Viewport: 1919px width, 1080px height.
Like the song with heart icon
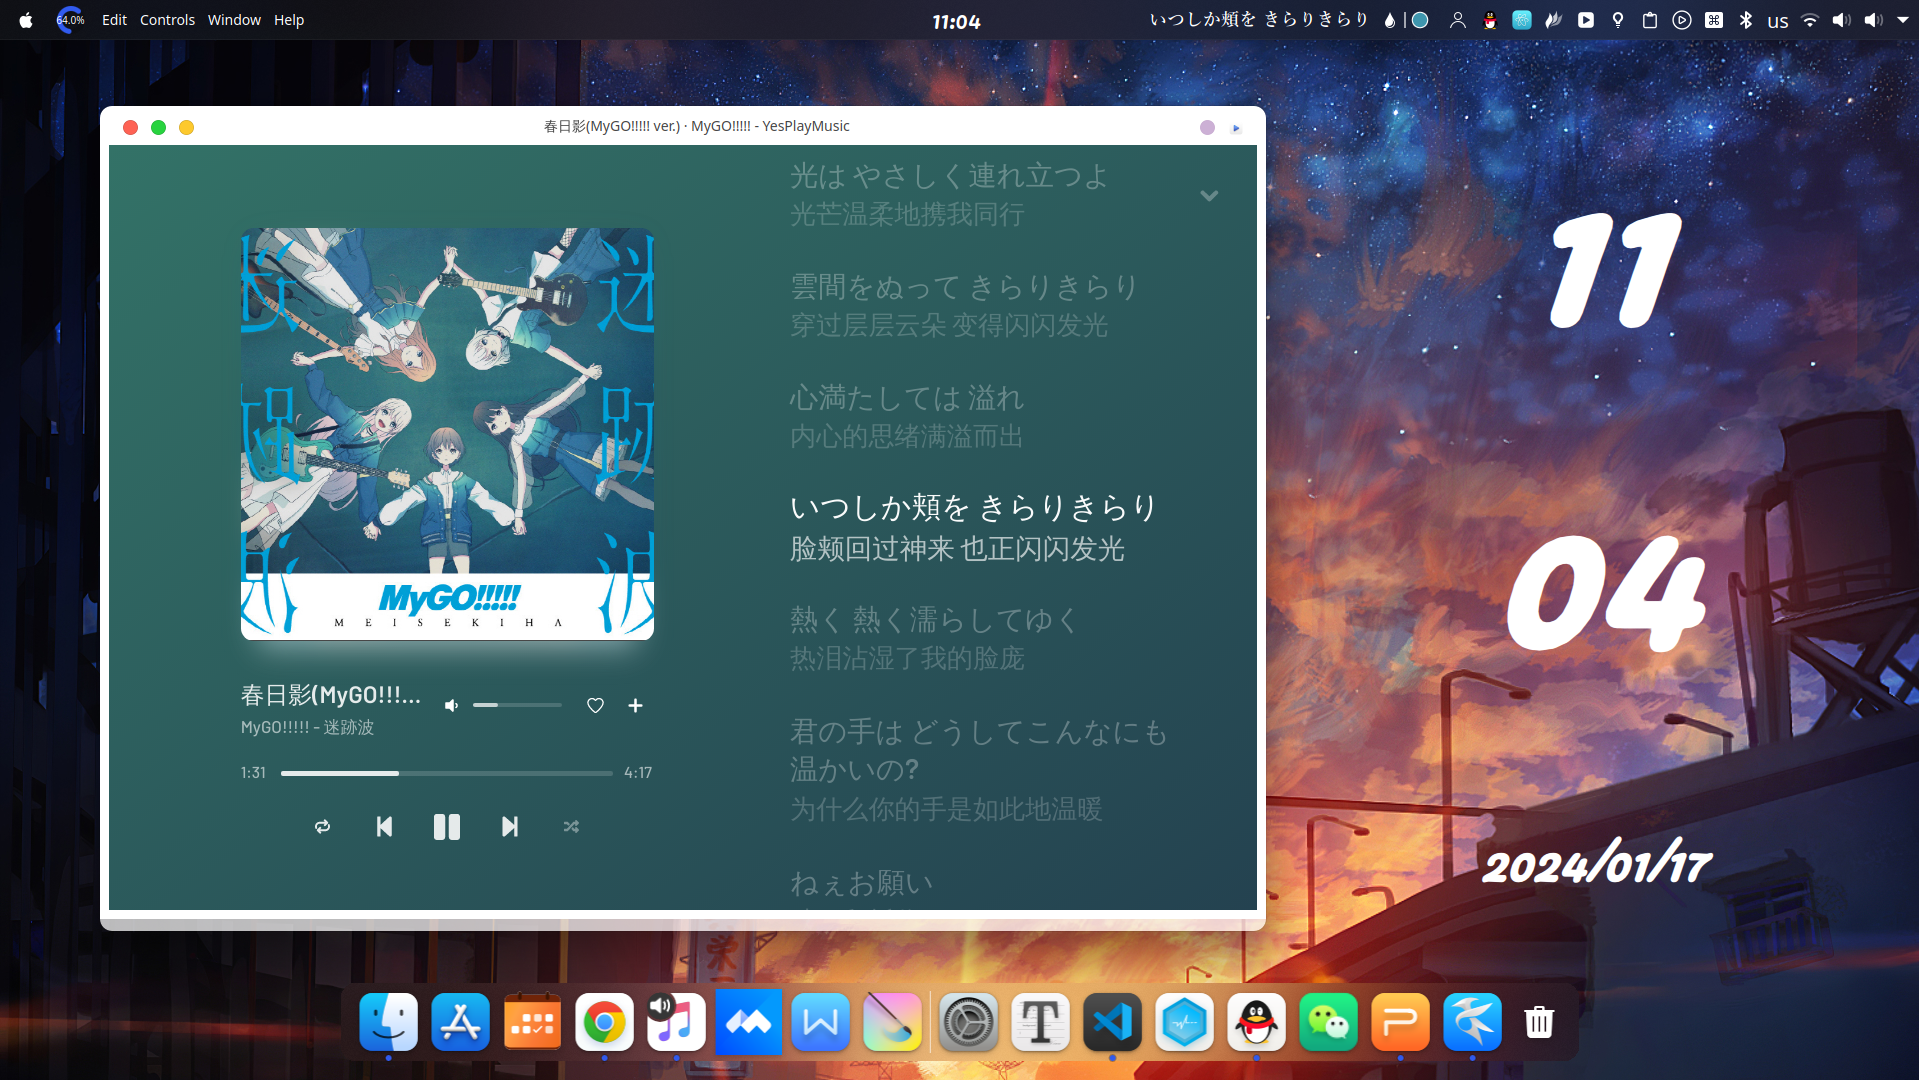tap(595, 706)
